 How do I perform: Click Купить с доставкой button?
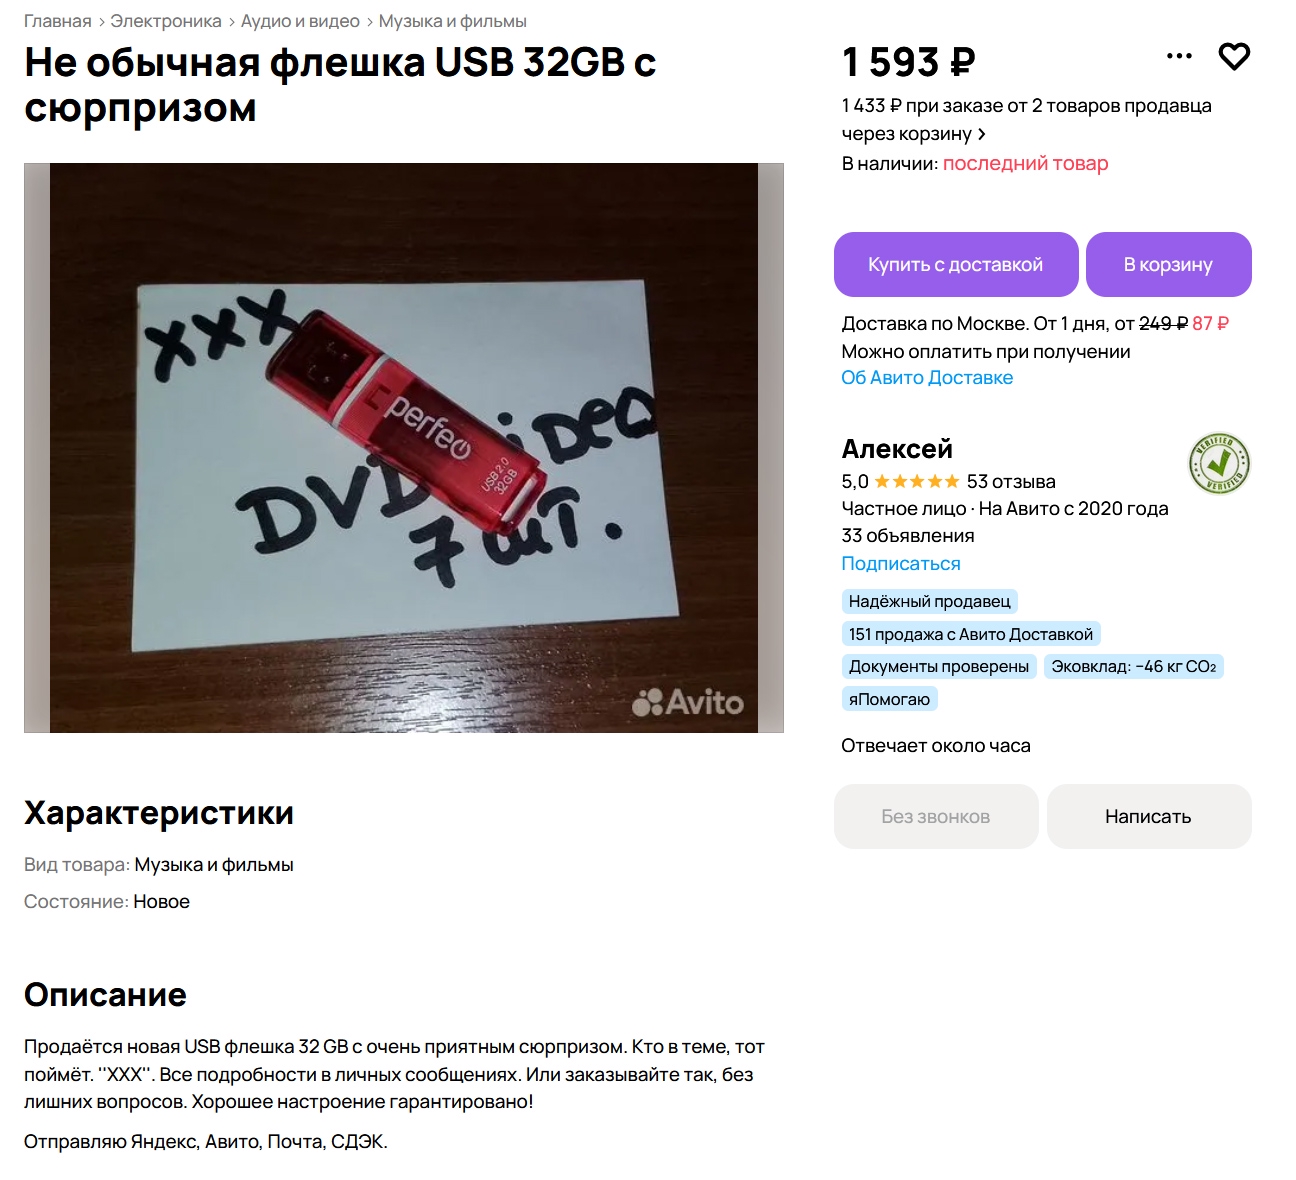click(x=956, y=265)
